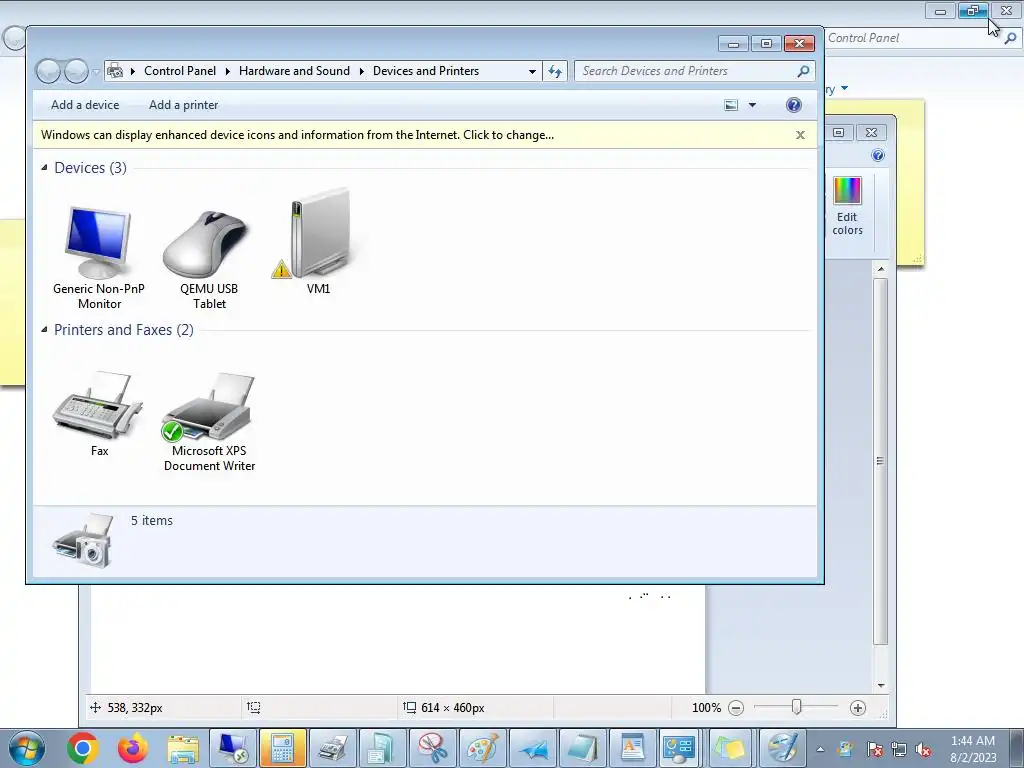The height and width of the screenshot is (768, 1024).
Task: Switch to Control Panel taskbar button
Action: [x=679, y=748]
